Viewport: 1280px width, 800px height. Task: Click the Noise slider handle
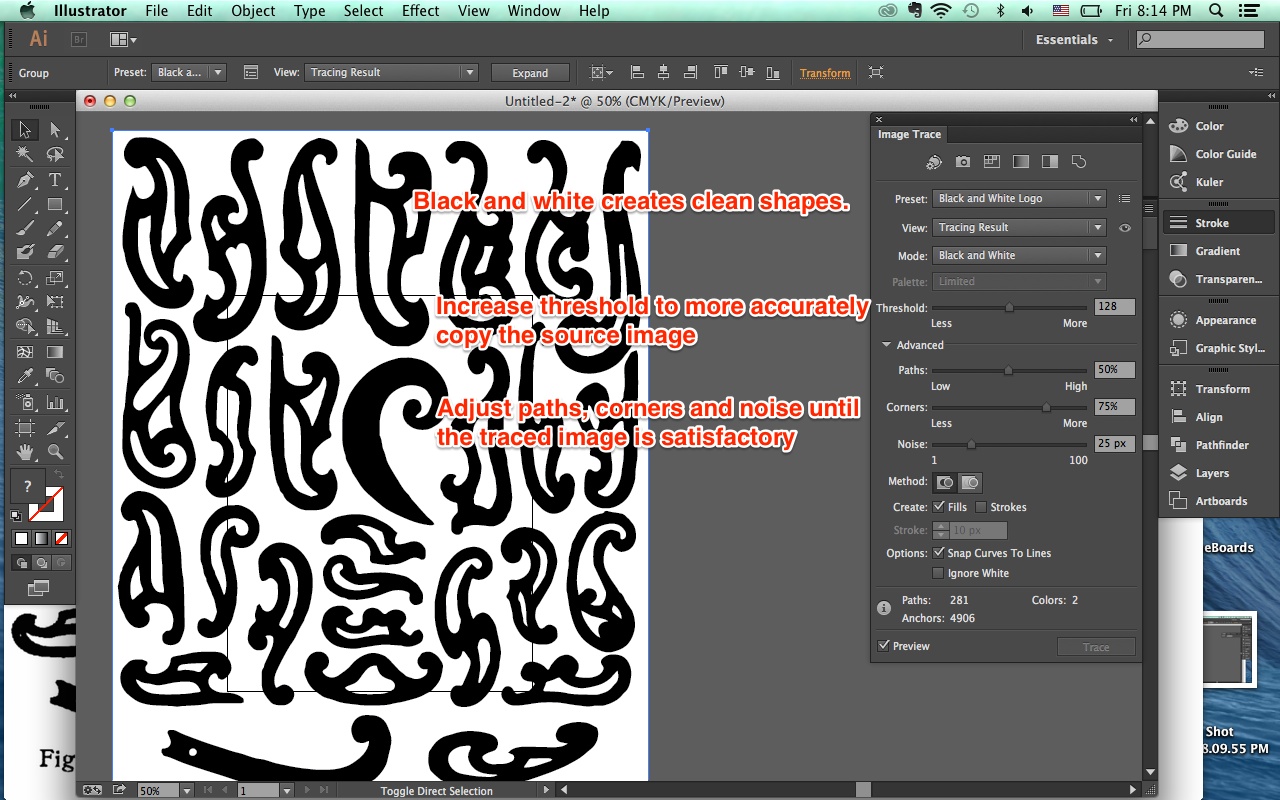coord(970,445)
